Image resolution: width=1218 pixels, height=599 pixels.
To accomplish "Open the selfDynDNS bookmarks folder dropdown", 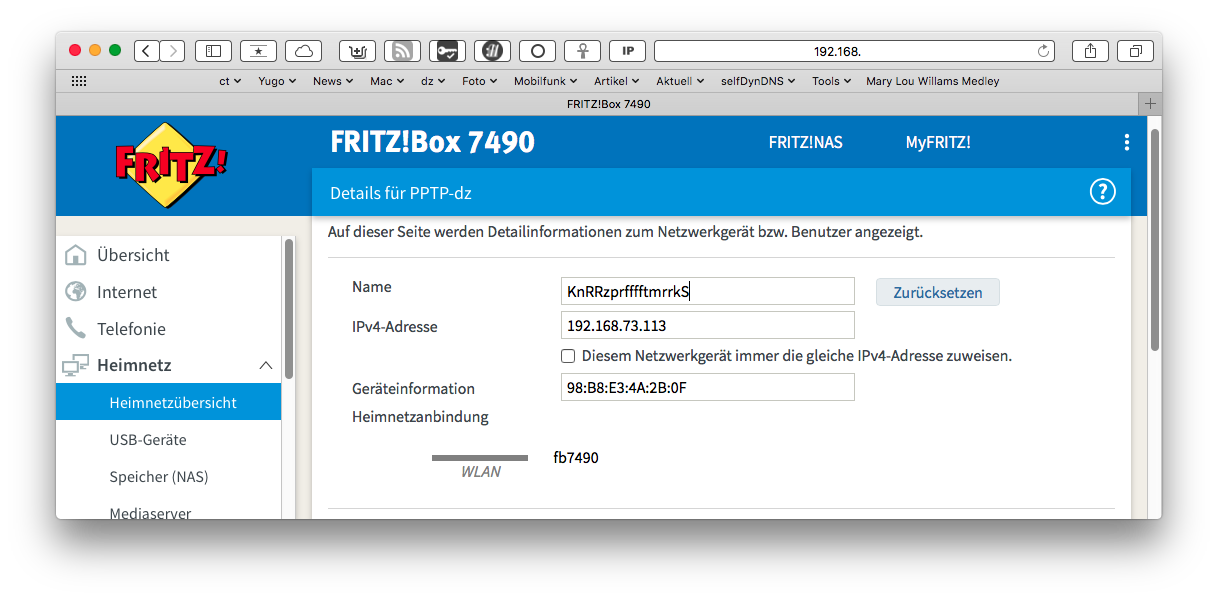I will click(x=759, y=81).
